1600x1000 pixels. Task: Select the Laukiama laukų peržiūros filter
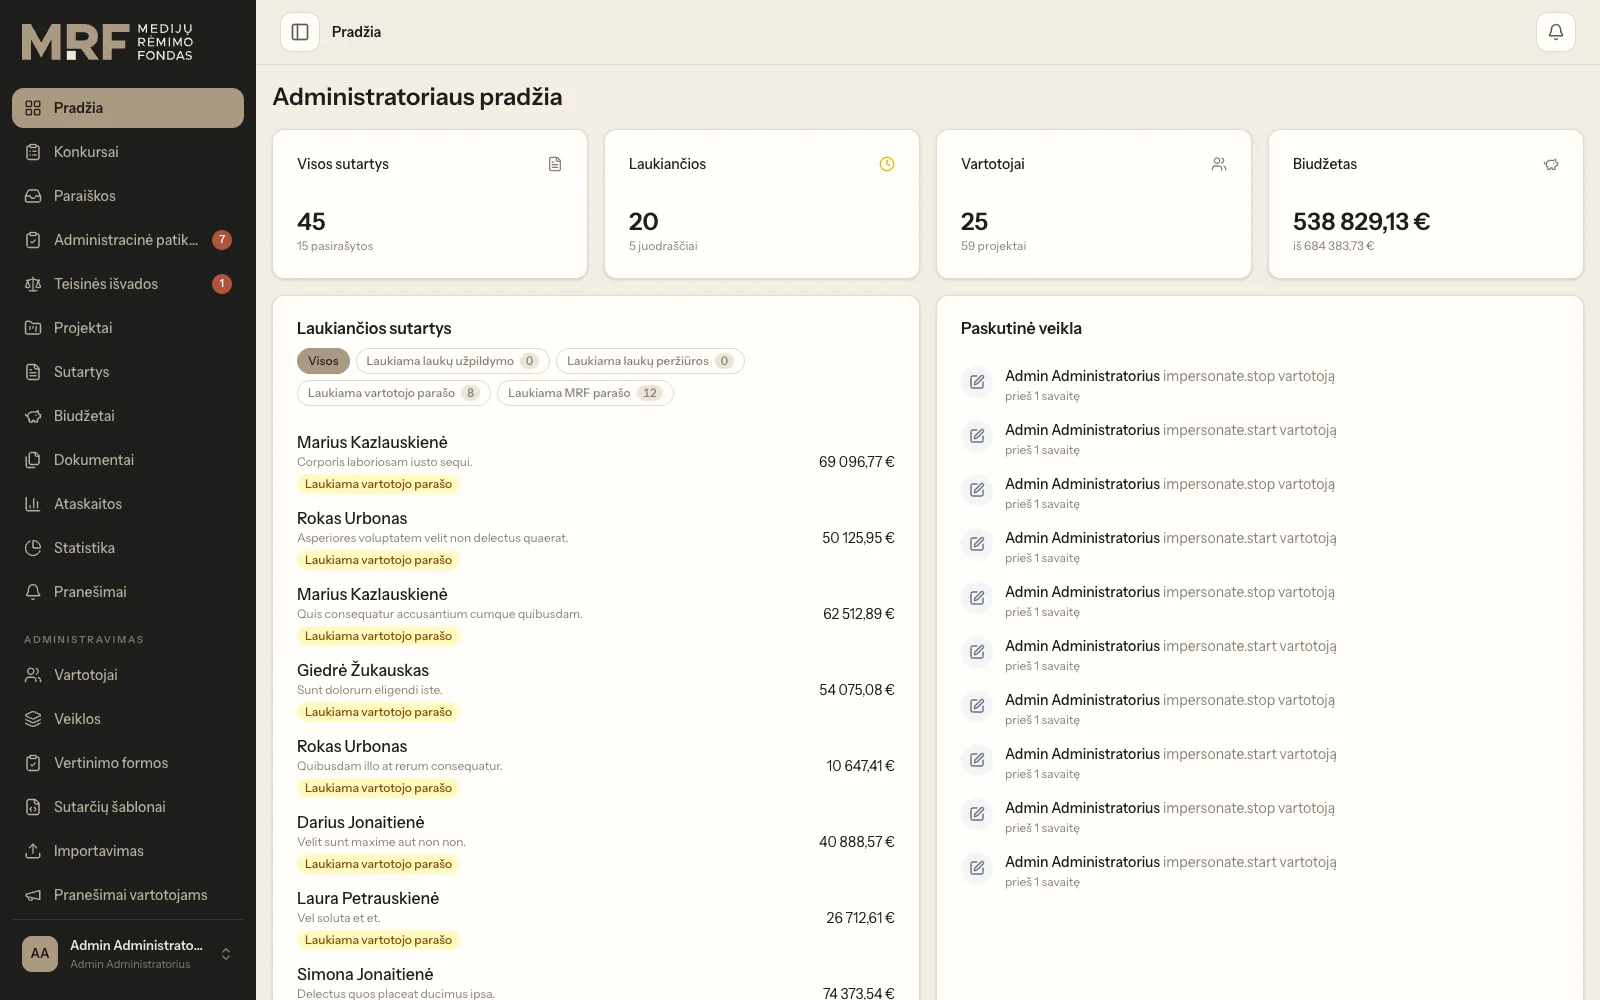(650, 361)
